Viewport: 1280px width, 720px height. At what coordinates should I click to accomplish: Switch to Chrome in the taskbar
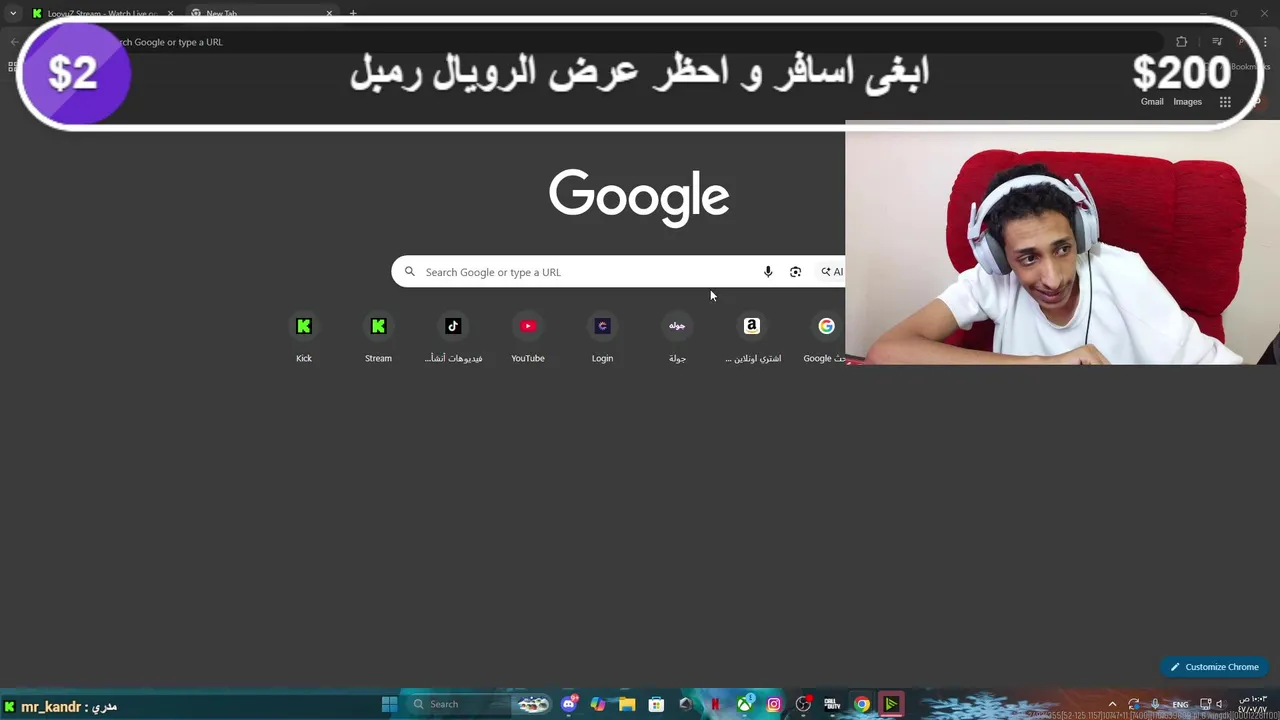tap(862, 704)
